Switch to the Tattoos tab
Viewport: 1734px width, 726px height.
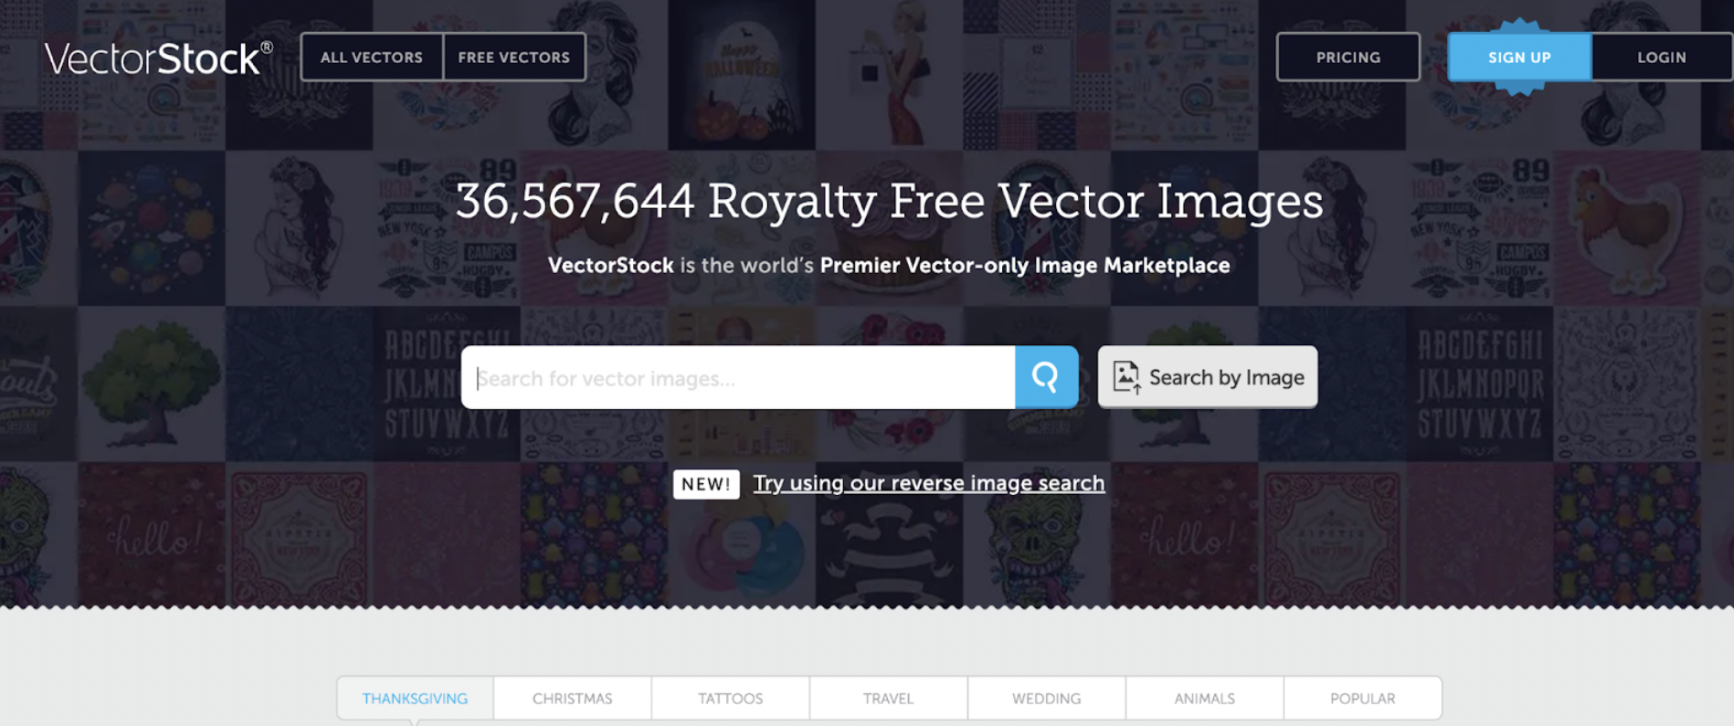tap(730, 698)
